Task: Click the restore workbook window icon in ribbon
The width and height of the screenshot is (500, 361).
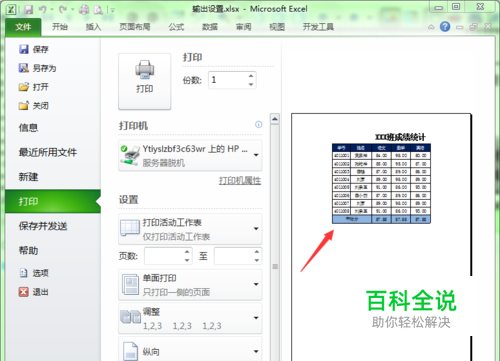Action: 474,27
